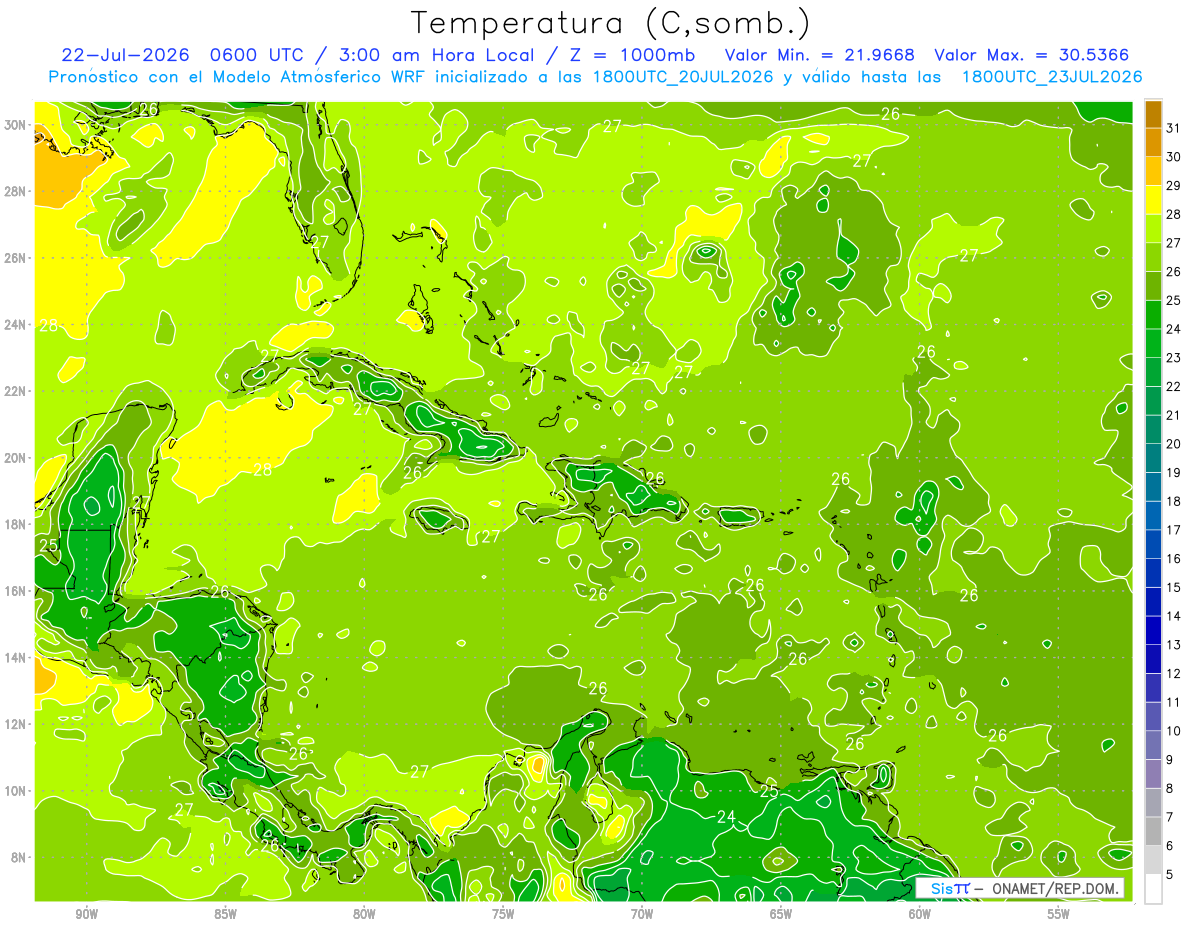Screen dimensions: 1200x927
Task: Click the '10N' latitude axis label
Action: click(16, 791)
